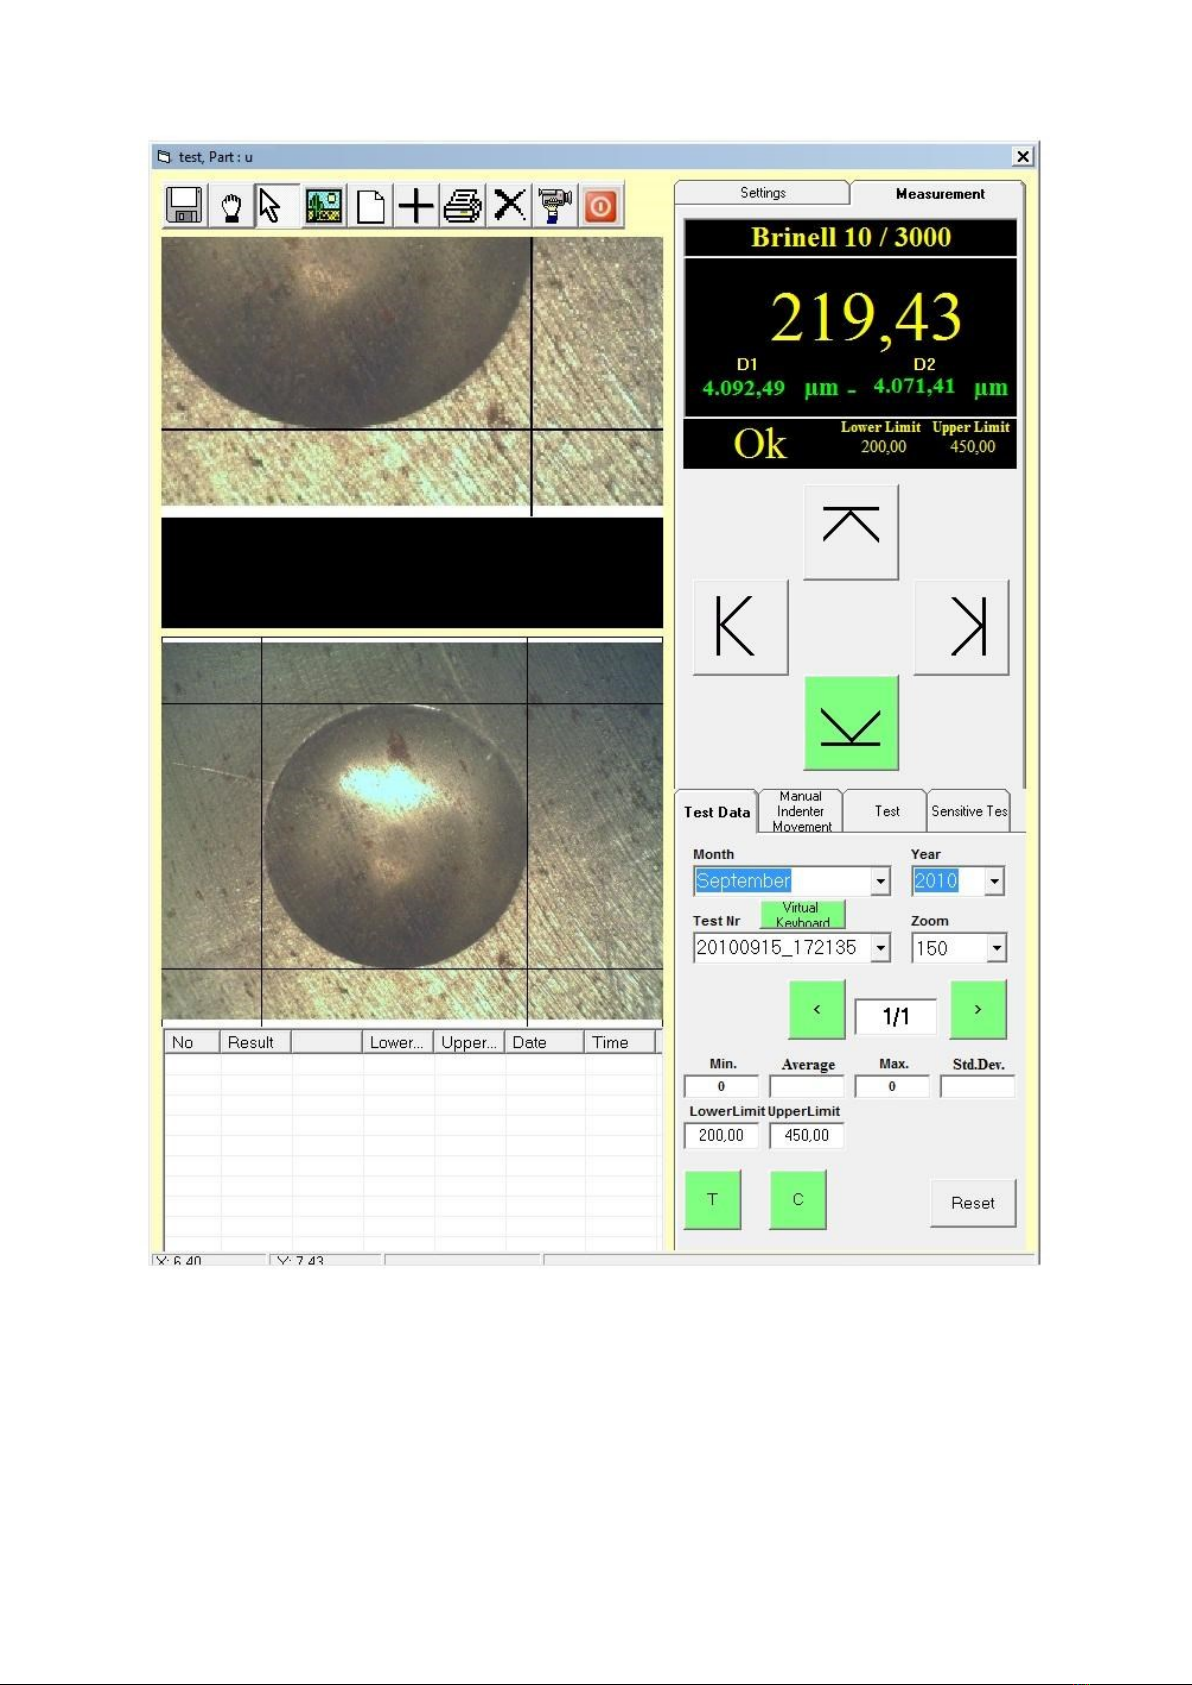Expand the Test Nr dropdown
The width and height of the screenshot is (1192, 1685).
(x=881, y=948)
